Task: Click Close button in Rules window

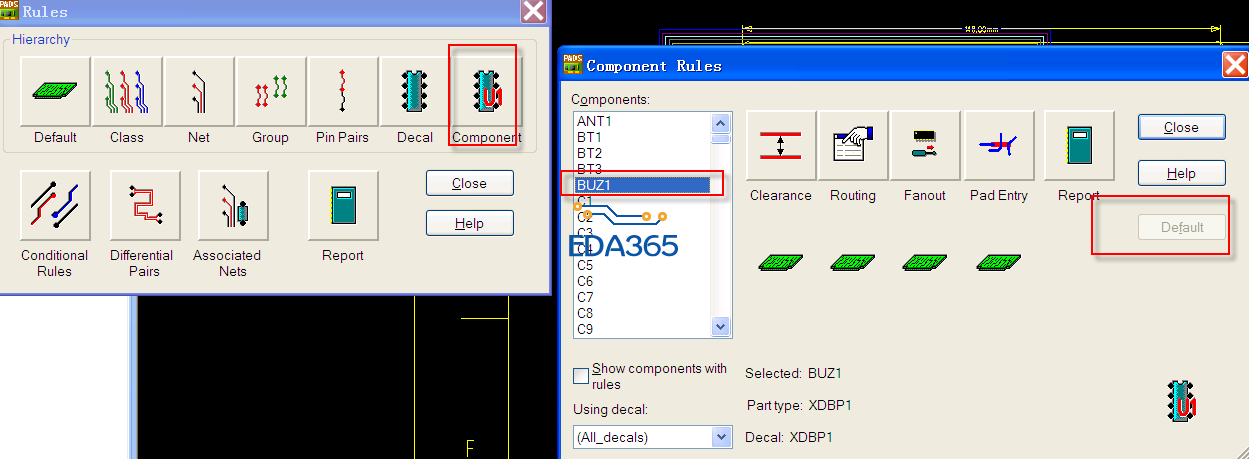Action: [x=470, y=183]
